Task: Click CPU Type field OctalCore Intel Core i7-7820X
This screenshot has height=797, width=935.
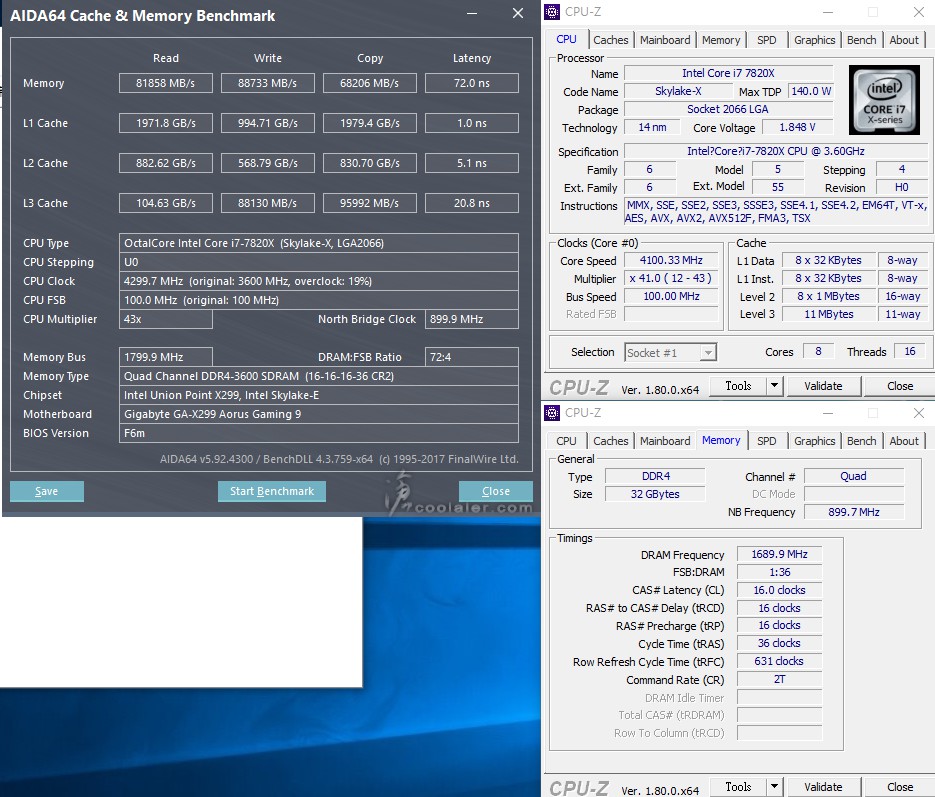Action: pyautogui.click(x=318, y=243)
